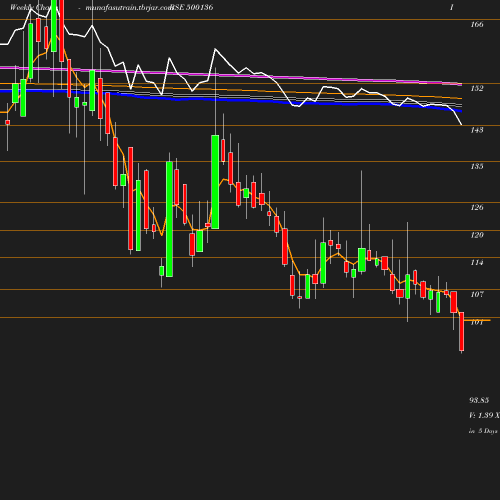Image resolution: width=500 pixels, height=500 pixels.
Task: Click the 101 price label
Action: pos(477,322)
